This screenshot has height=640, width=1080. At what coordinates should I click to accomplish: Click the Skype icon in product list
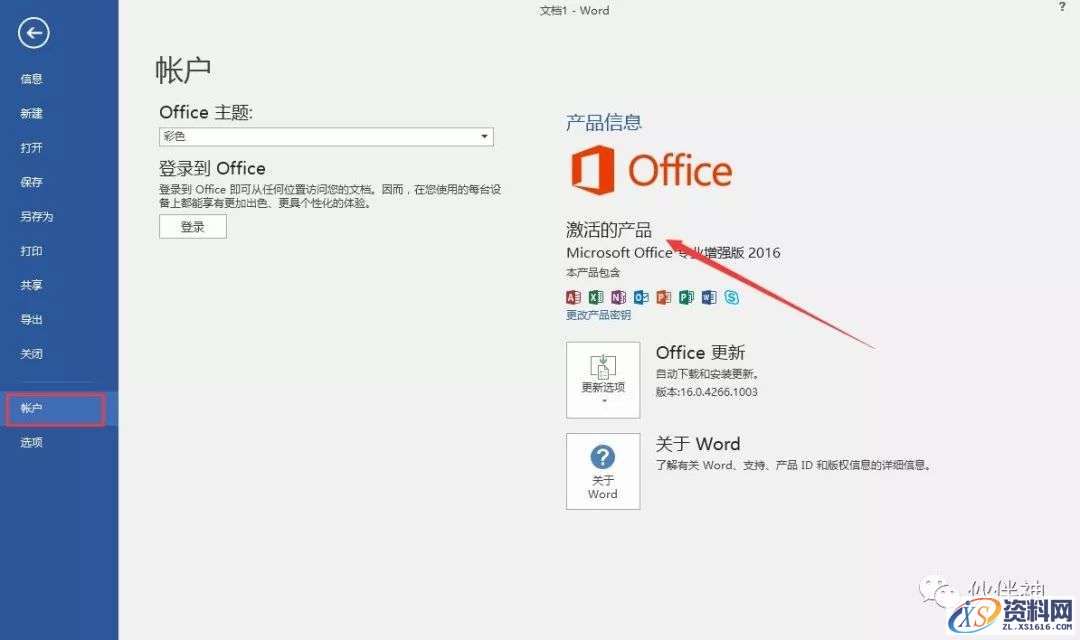coord(731,297)
